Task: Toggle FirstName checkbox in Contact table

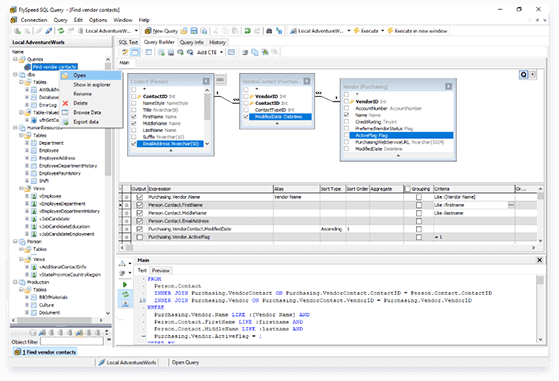Action: pyautogui.click(x=134, y=117)
